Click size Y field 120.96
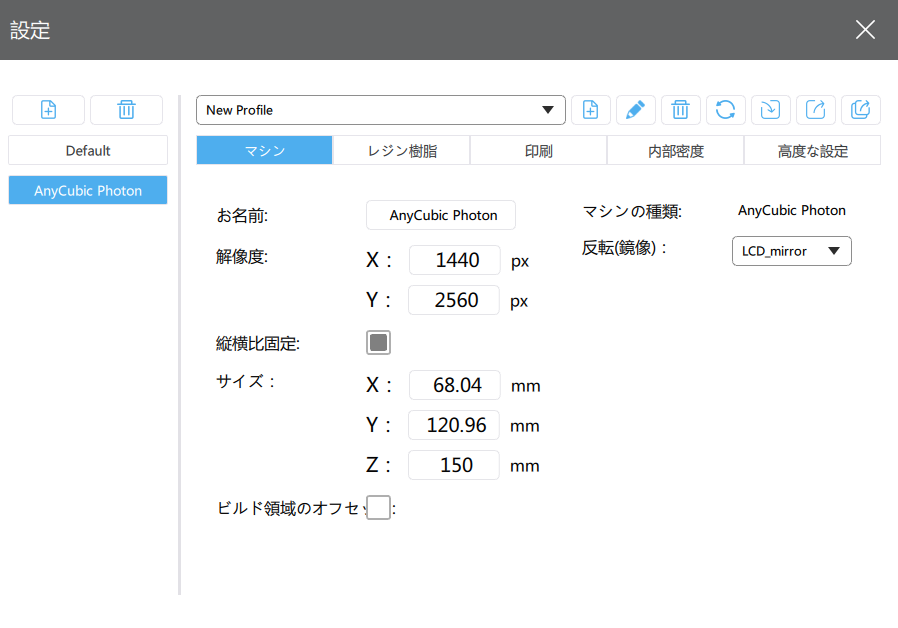This screenshot has width=898, height=628. [454, 425]
